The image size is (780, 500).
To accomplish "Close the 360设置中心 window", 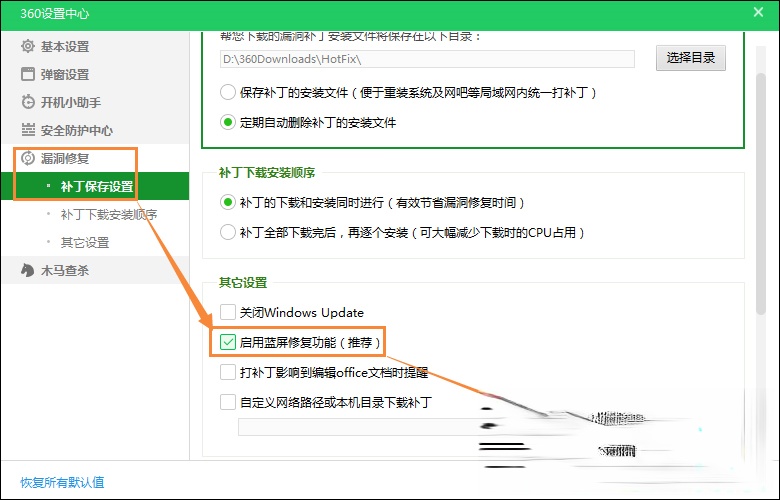I will (x=758, y=12).
